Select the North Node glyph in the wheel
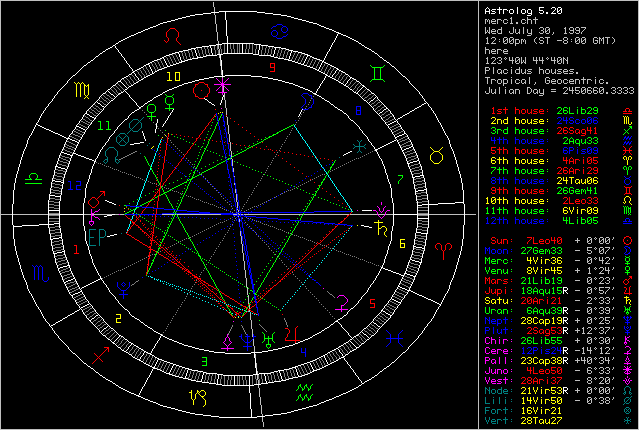The height and width of the screenshot is (430, 639). 112,156
